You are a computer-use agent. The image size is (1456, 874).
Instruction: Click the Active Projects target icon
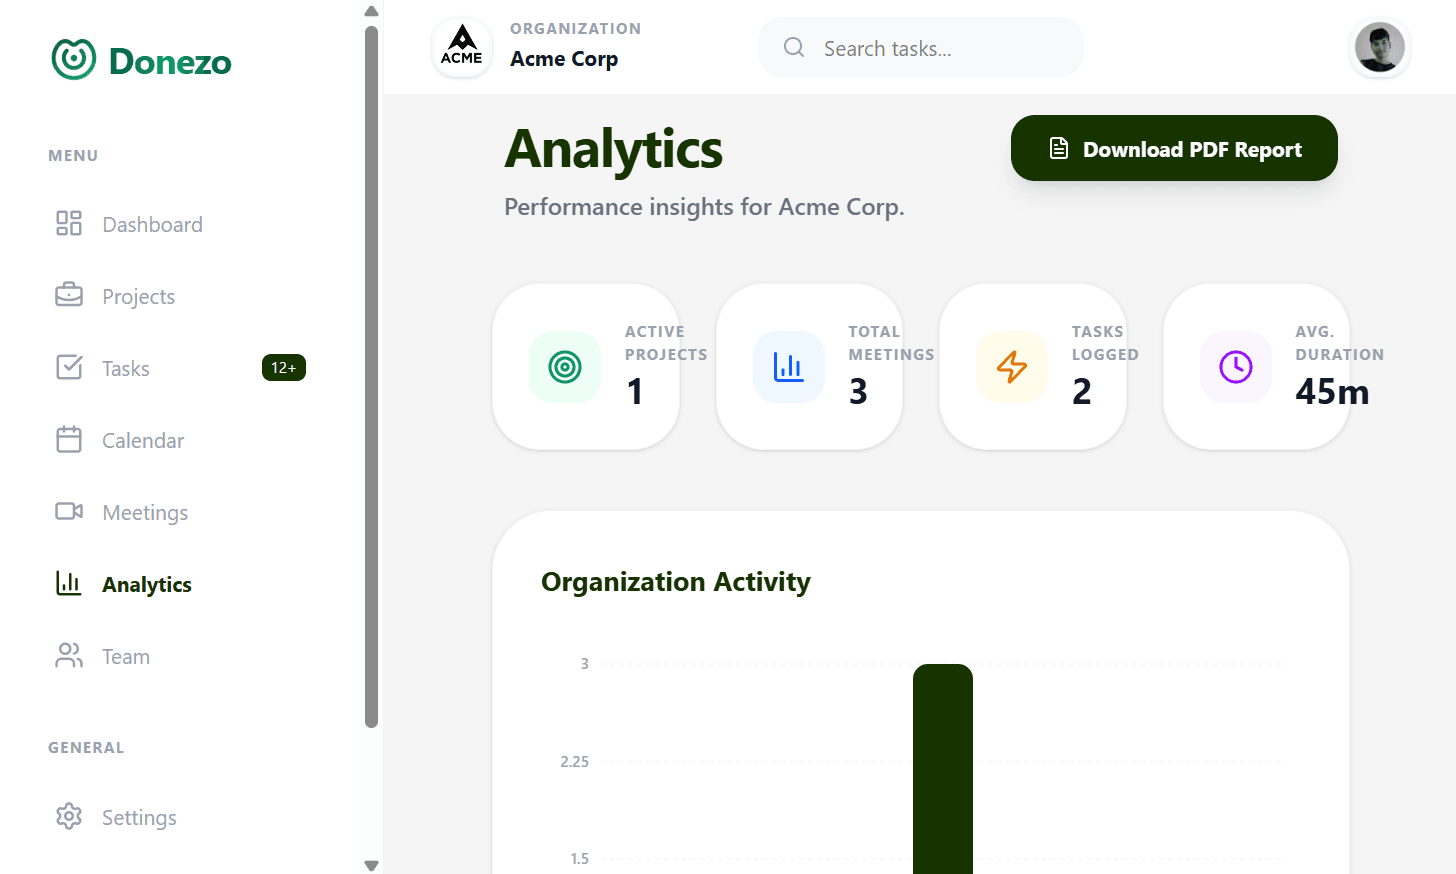pyautogui.click(x=565, y=367)
